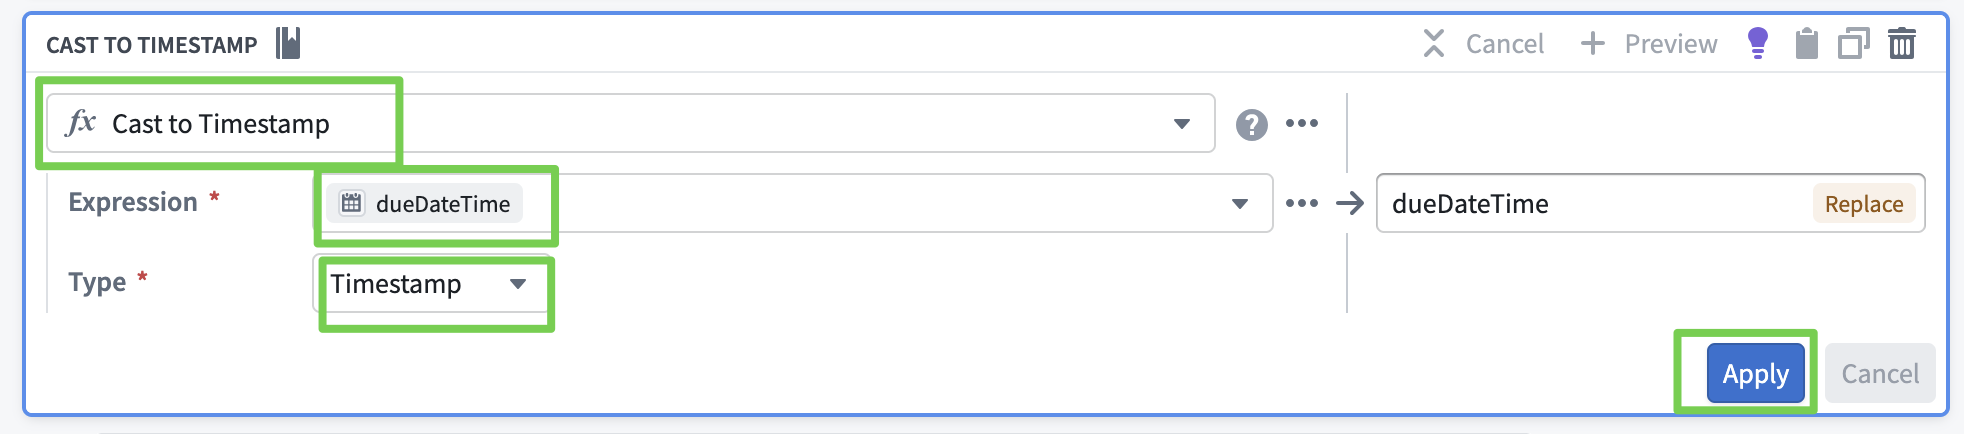Click the clipboard paste icon
This screenshot has width=1964, height=434.
pos(1806,44)
